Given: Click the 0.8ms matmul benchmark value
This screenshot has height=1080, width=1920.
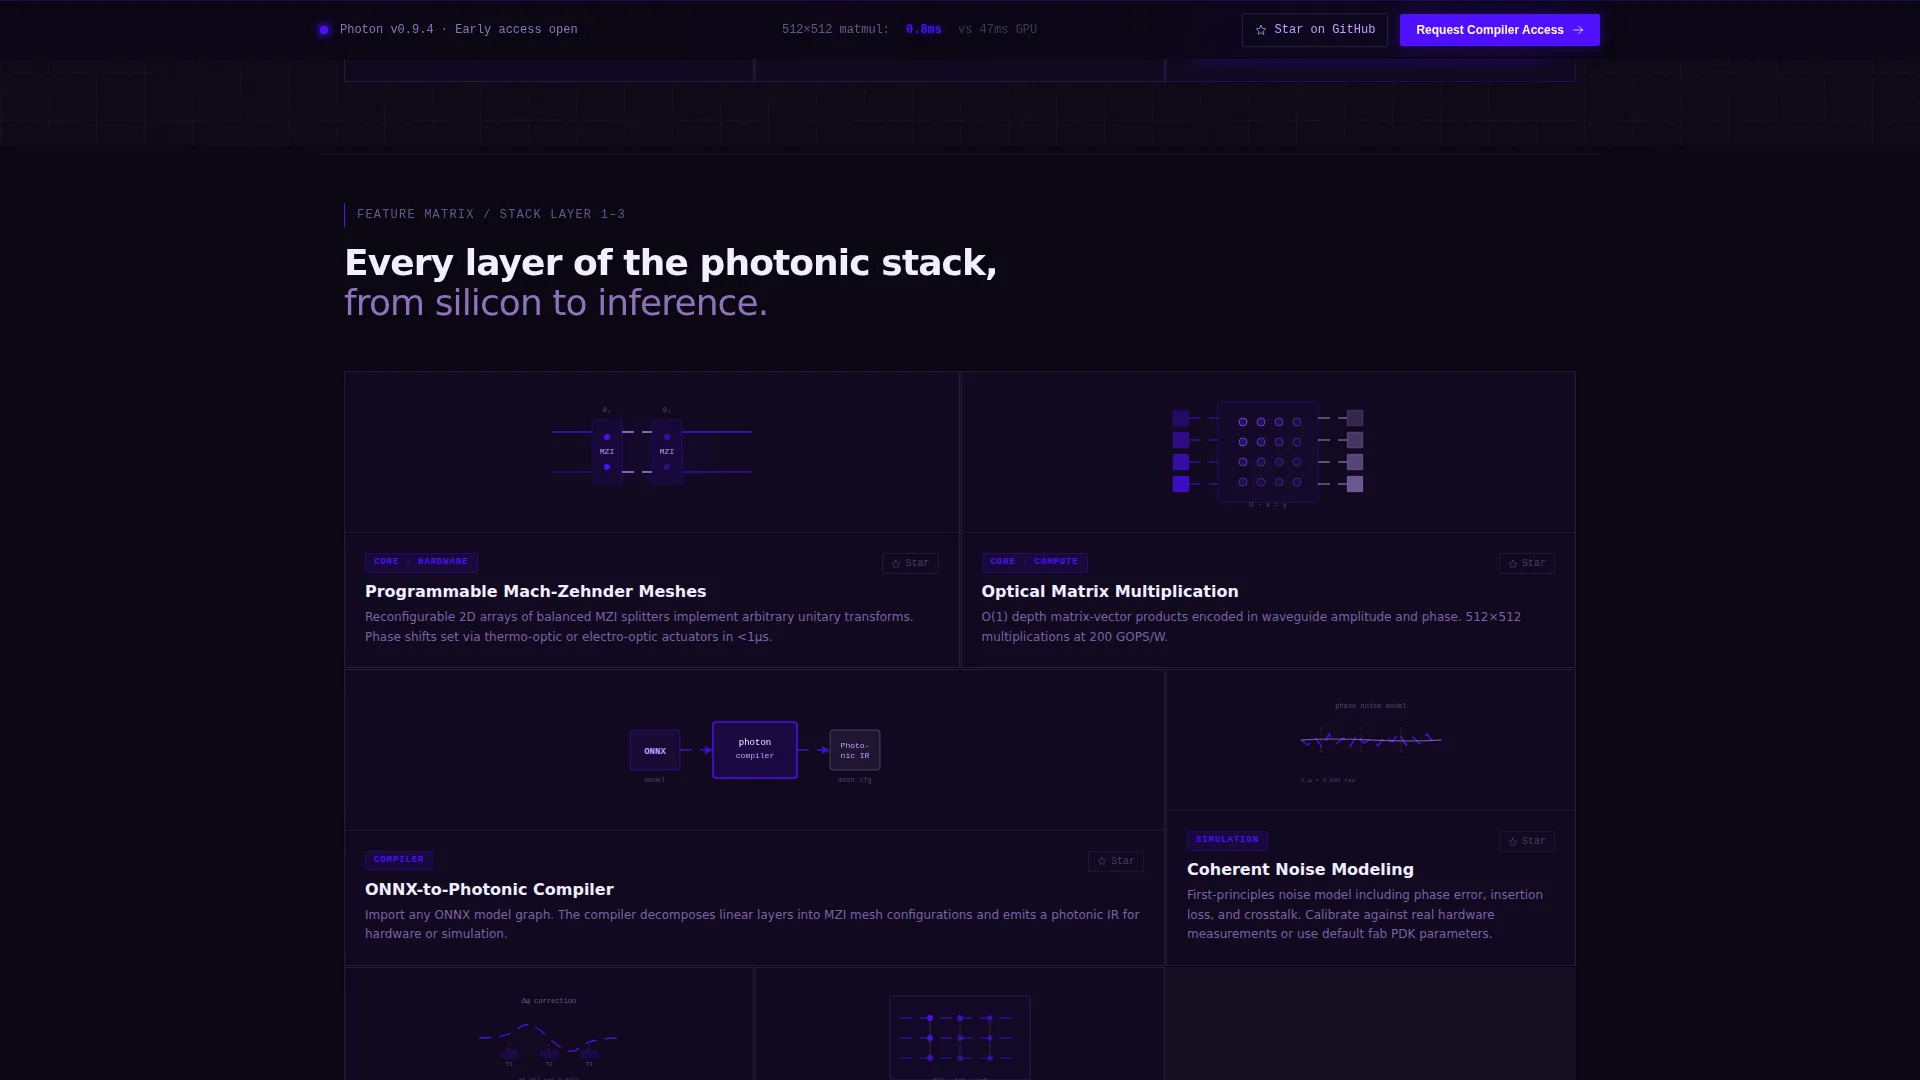Looking at the screenshot, I should pyautogui.click(x=923, y=30).
